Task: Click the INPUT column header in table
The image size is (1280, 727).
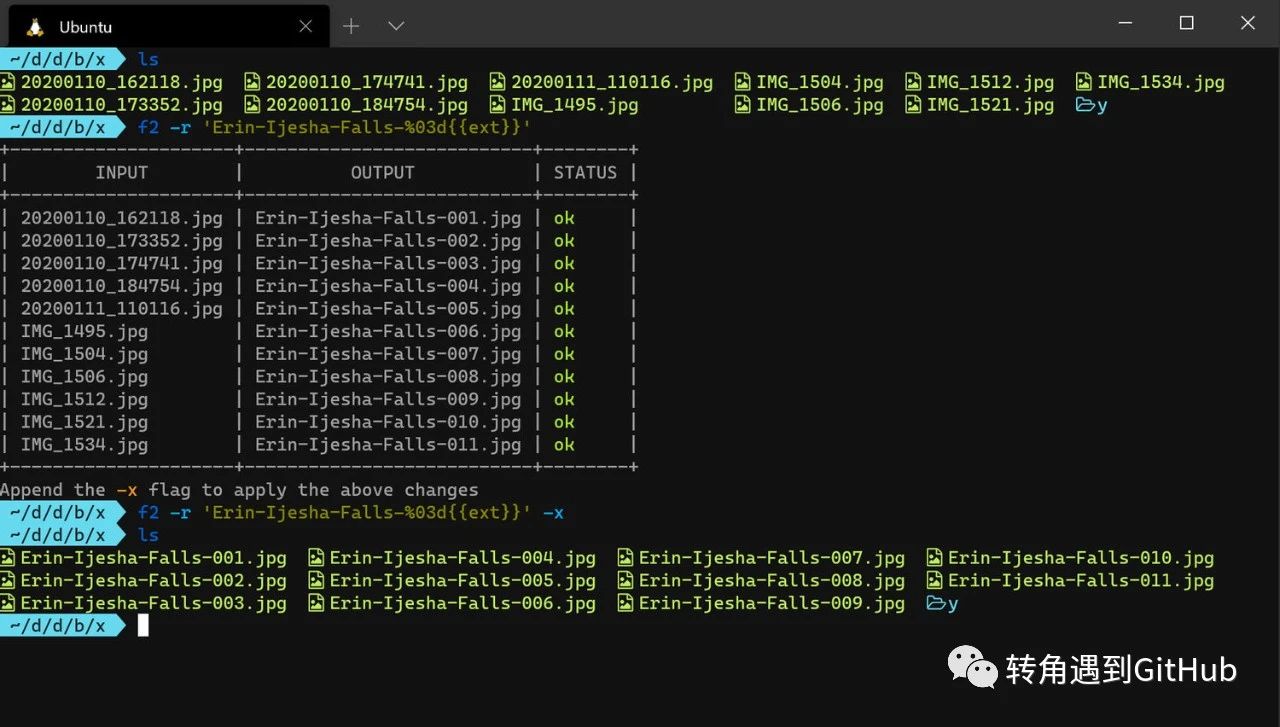Action: [x=121, y=173]
